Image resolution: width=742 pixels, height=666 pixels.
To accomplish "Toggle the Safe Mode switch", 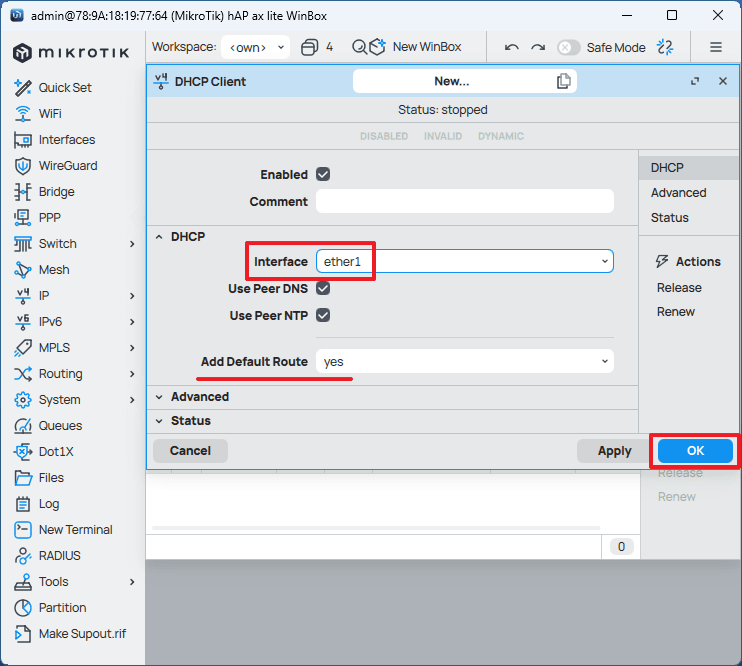I will (x=568, y=47).
